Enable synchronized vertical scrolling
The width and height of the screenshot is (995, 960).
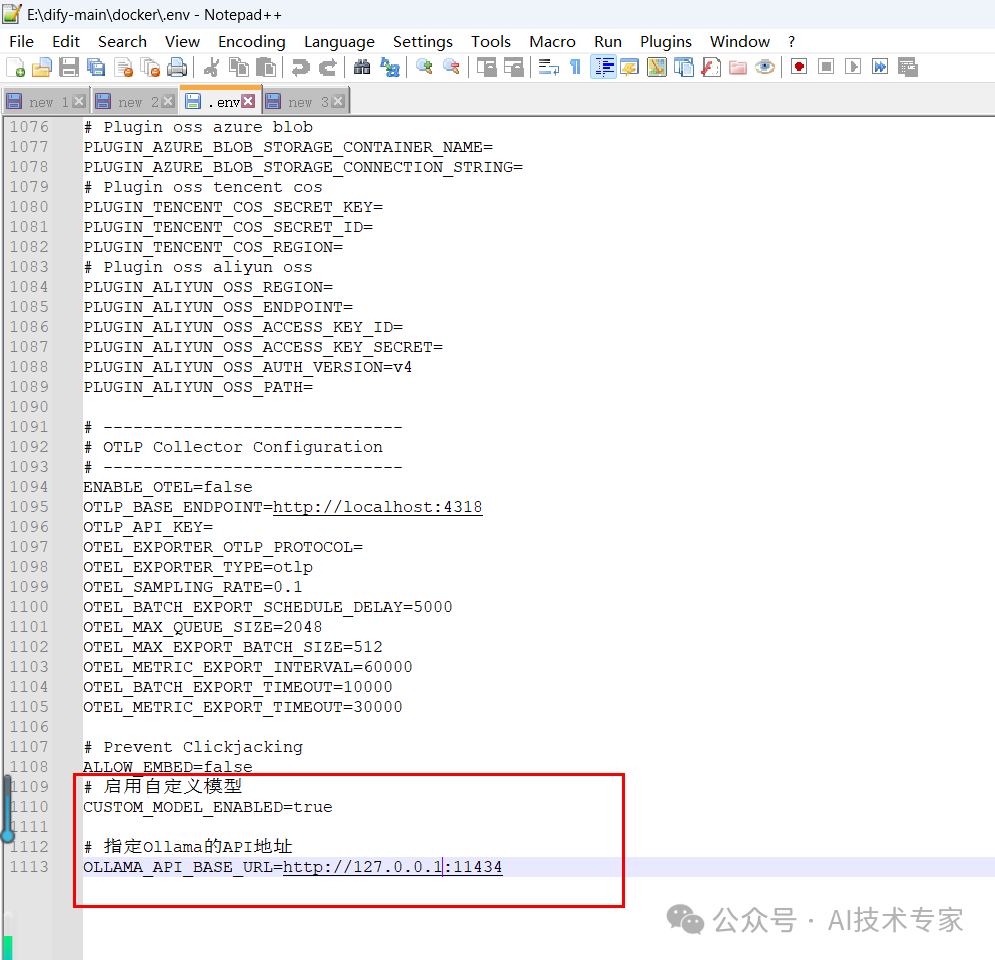[485, 67]
